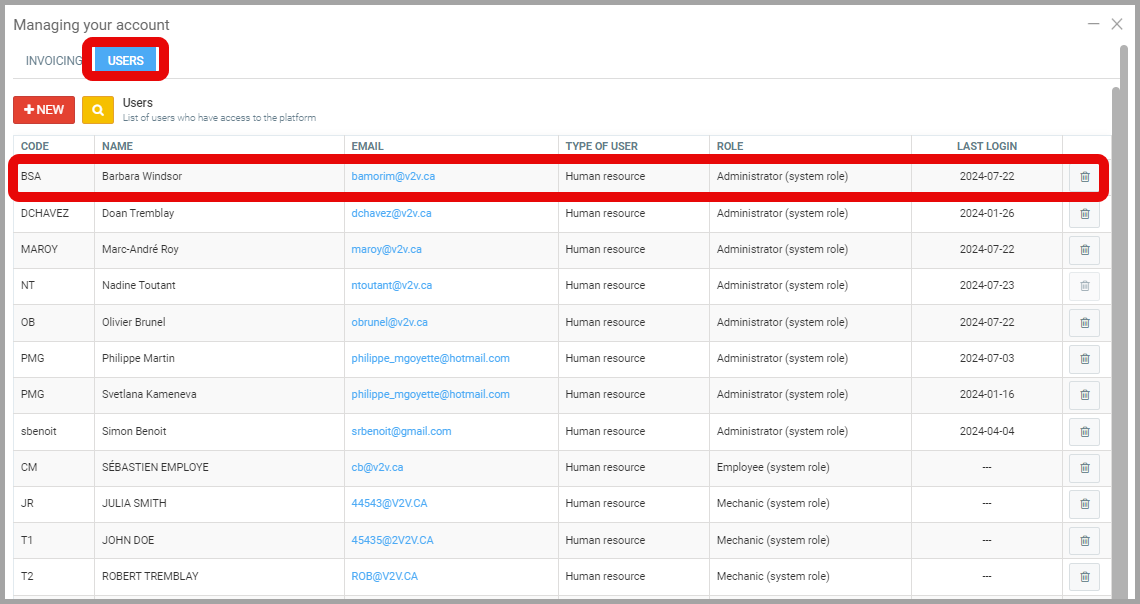Click the Role column header

[730, 146]
